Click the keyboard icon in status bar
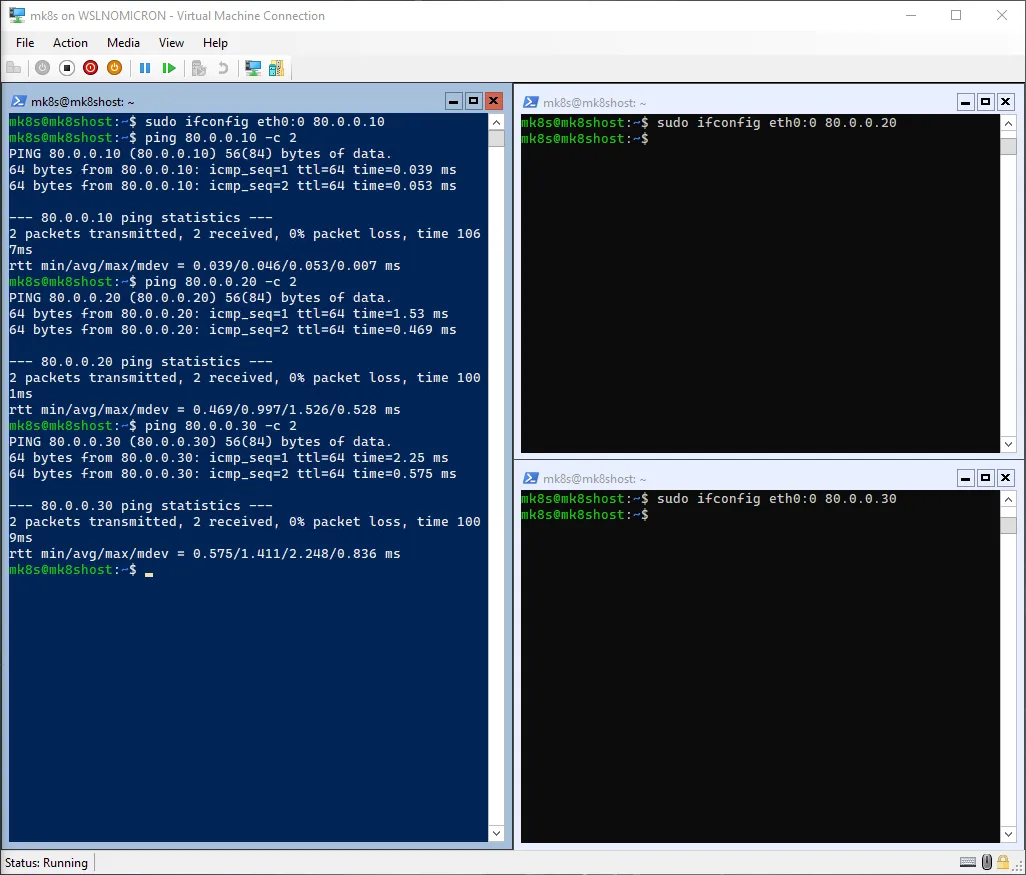This screenshot has width=1026, height=875. [968, 862]
